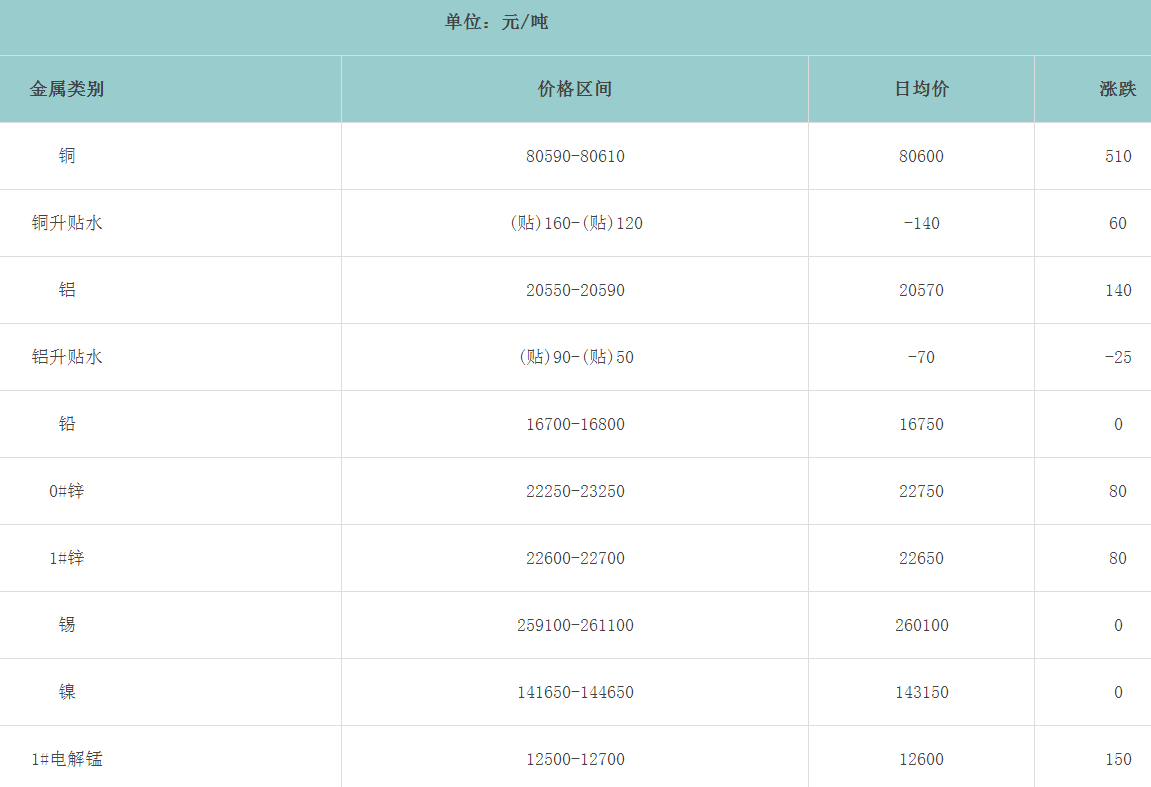Click the 价格区间 column header
The image size is (1151, 787).
575,89
